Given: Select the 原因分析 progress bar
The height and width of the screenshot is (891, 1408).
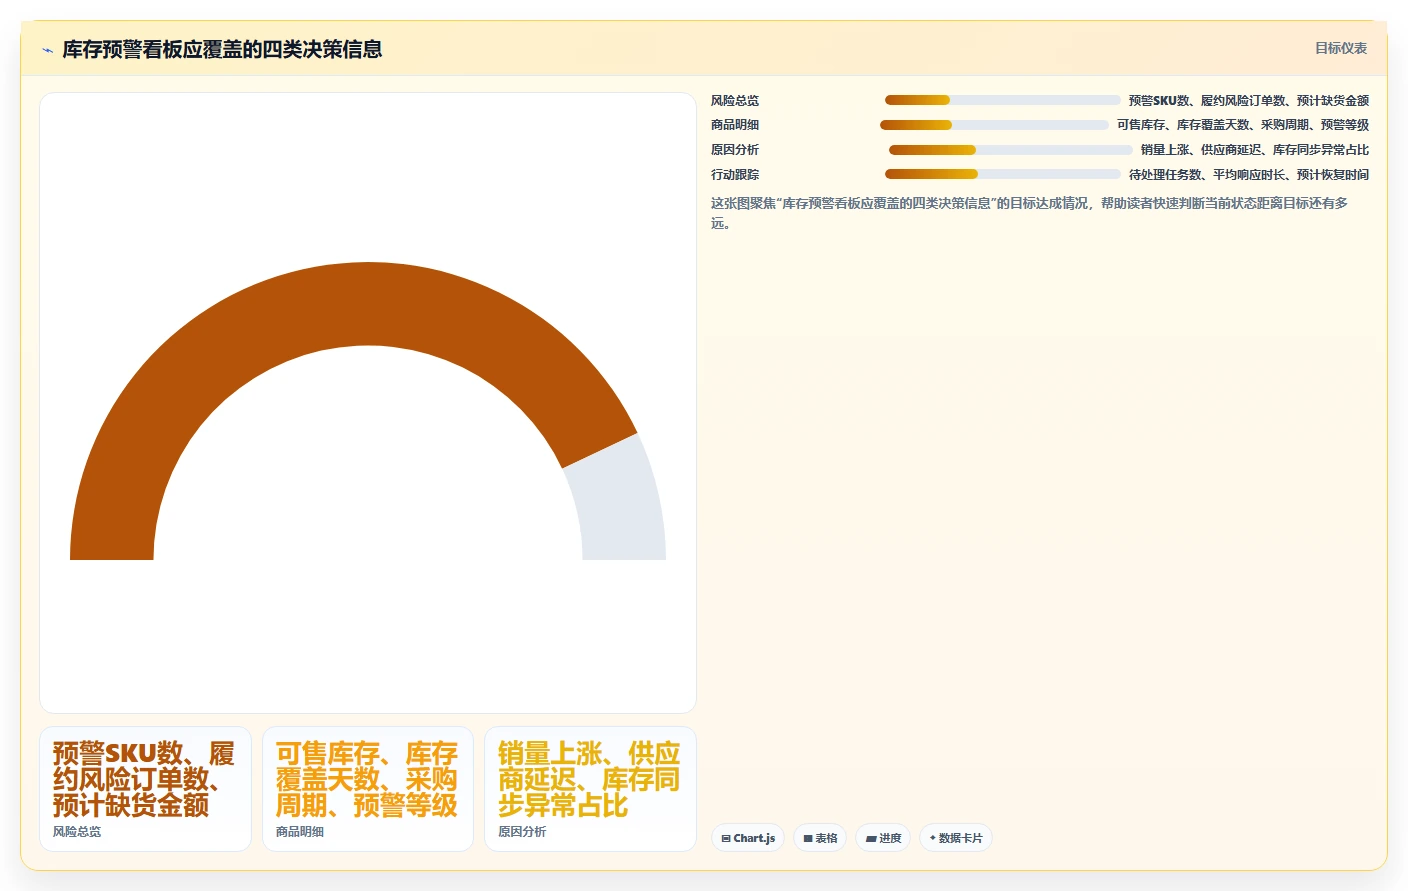Looking at the screenshot, I should [1010, 150].
